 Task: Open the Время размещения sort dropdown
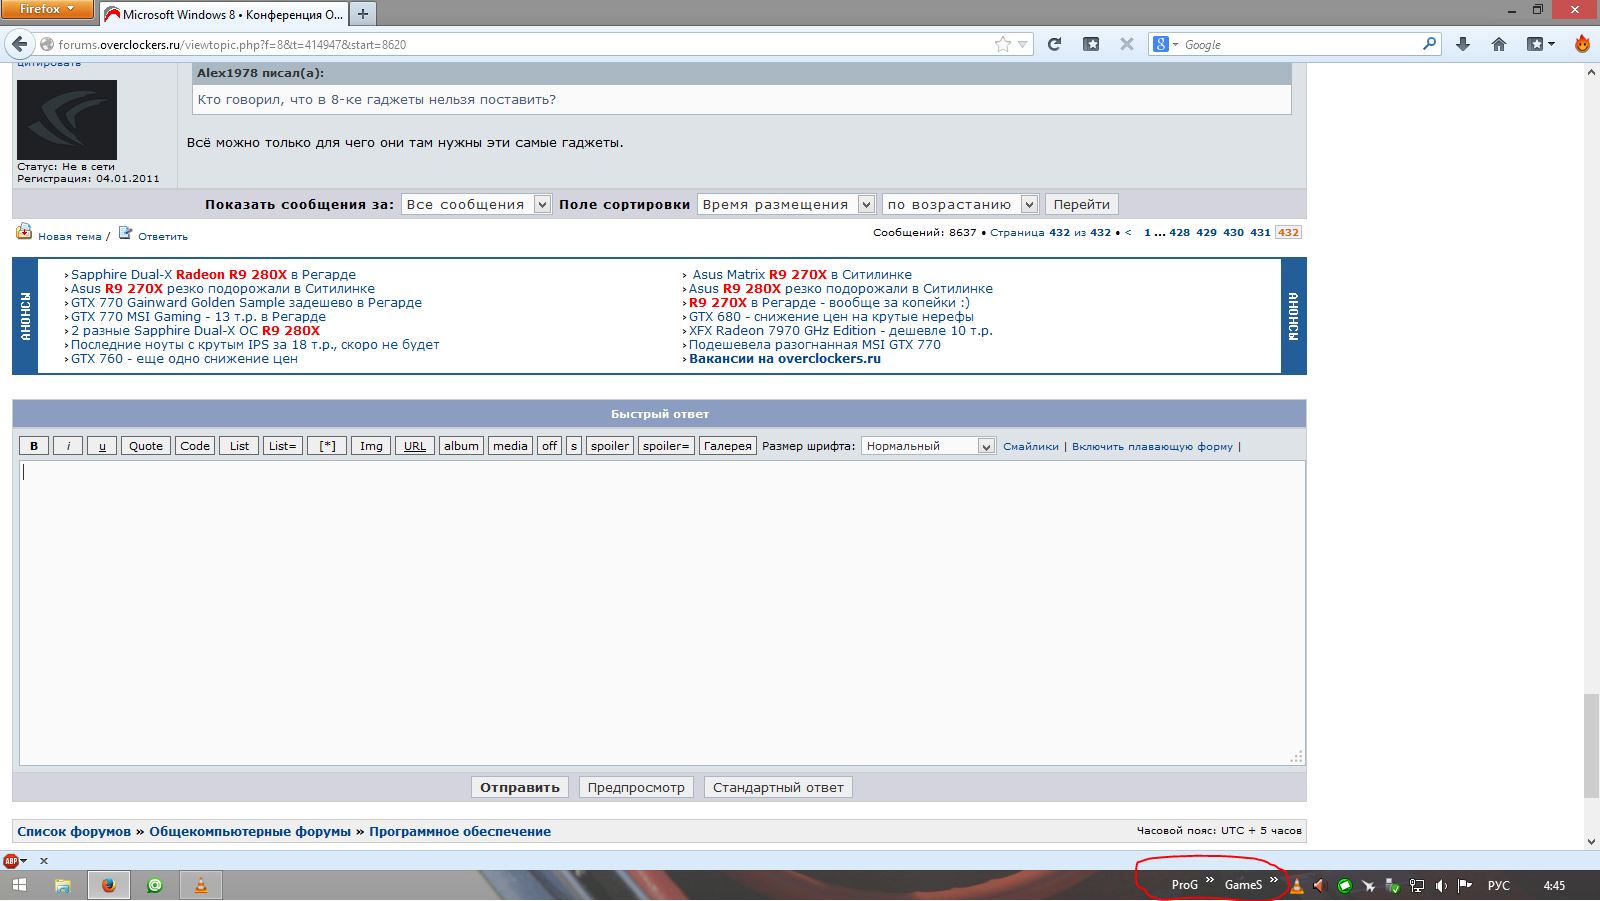coord(786,204)
